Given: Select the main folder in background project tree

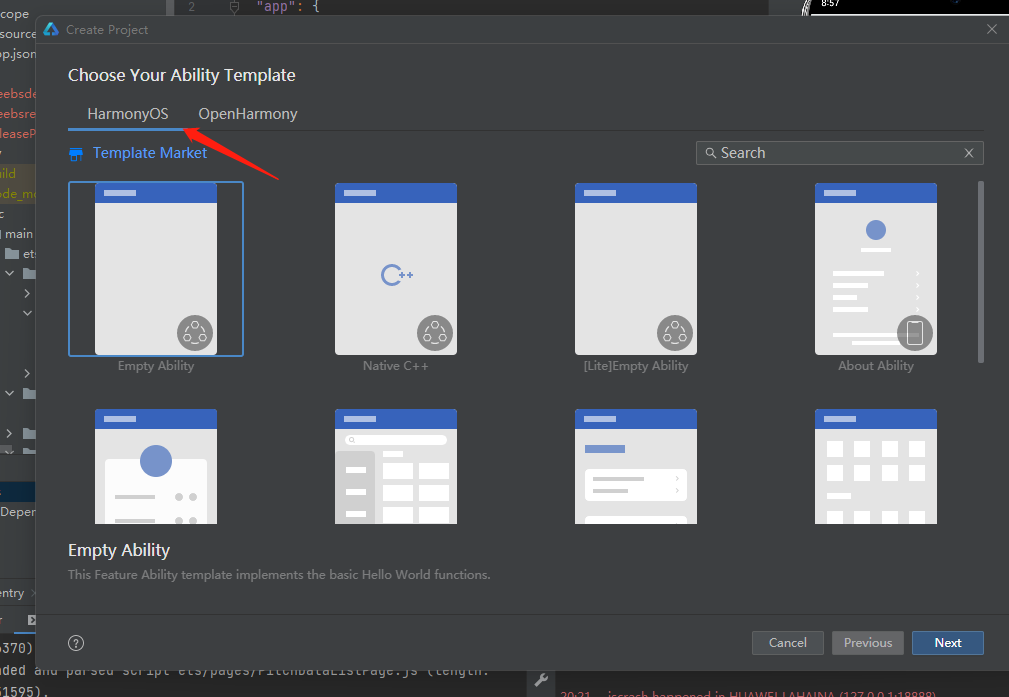Looking at the screenshot, I should 17,234.
